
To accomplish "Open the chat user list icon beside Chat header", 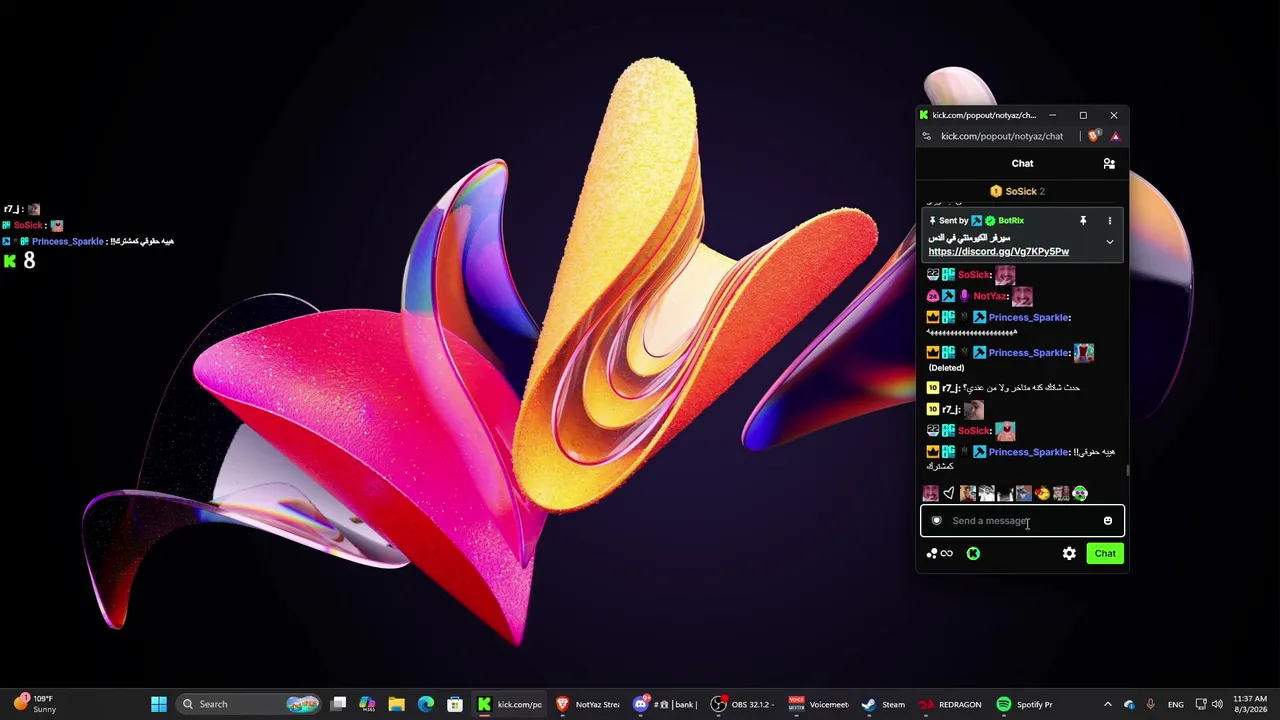I will (1109, 163).
